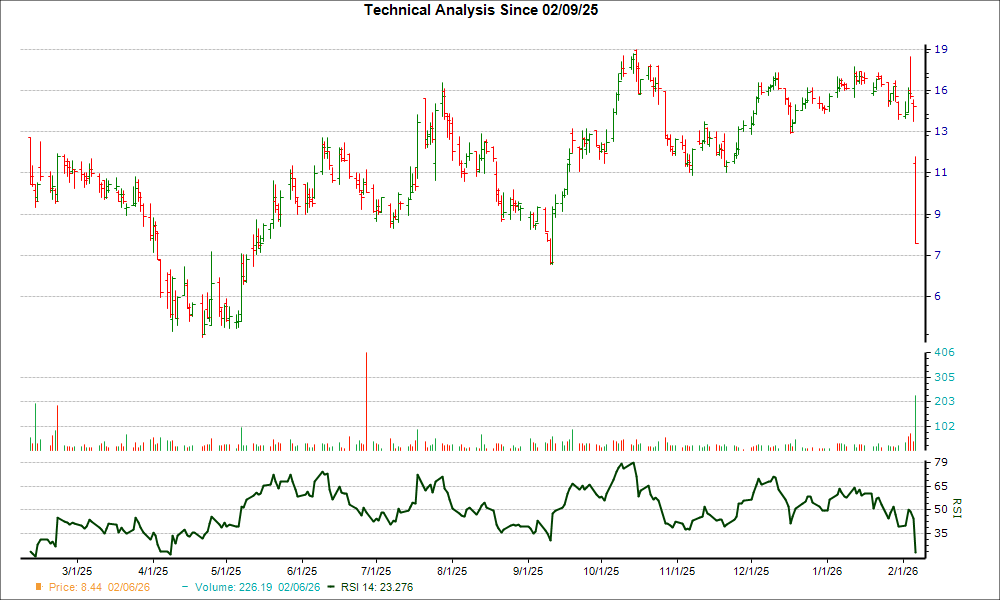Screen dimensions: 1000x600
Task: Click the lowest candlestick near 4/1/25
Action: 201,320
